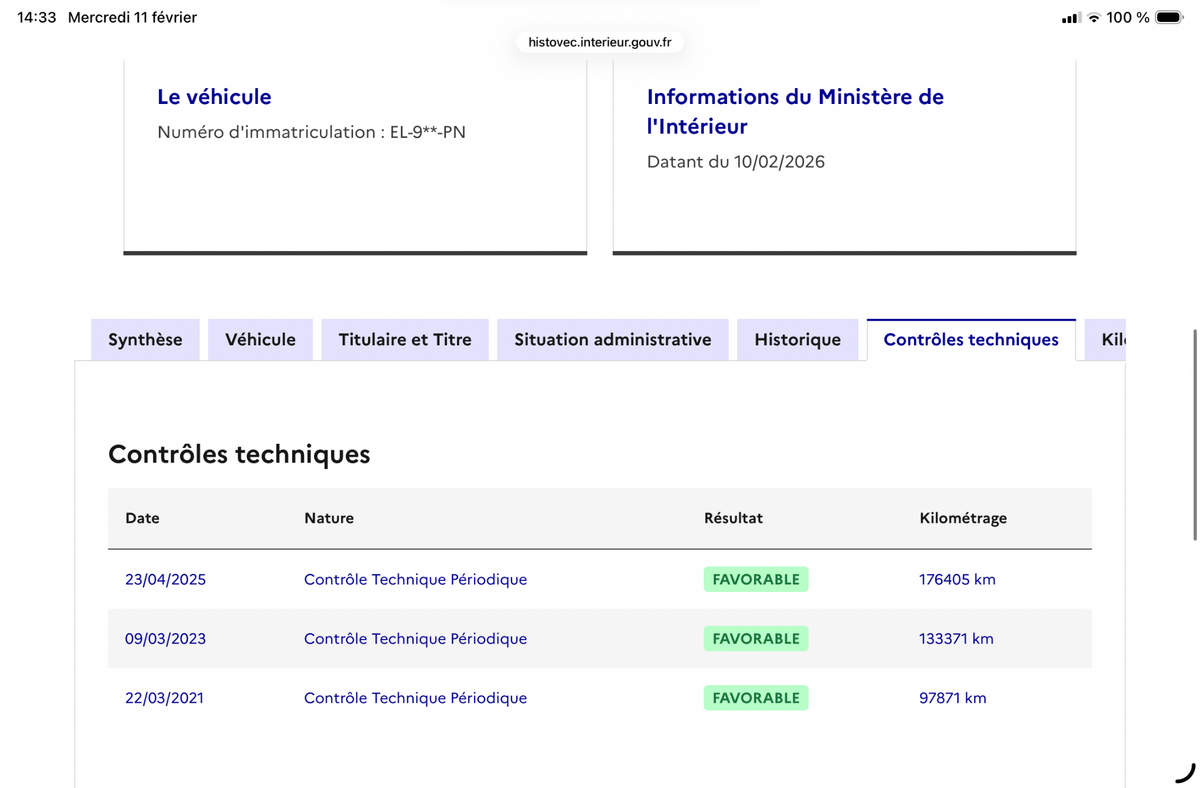
Task: Click the 23/04/2025 inspection date
Action: (x=165, y=579)
